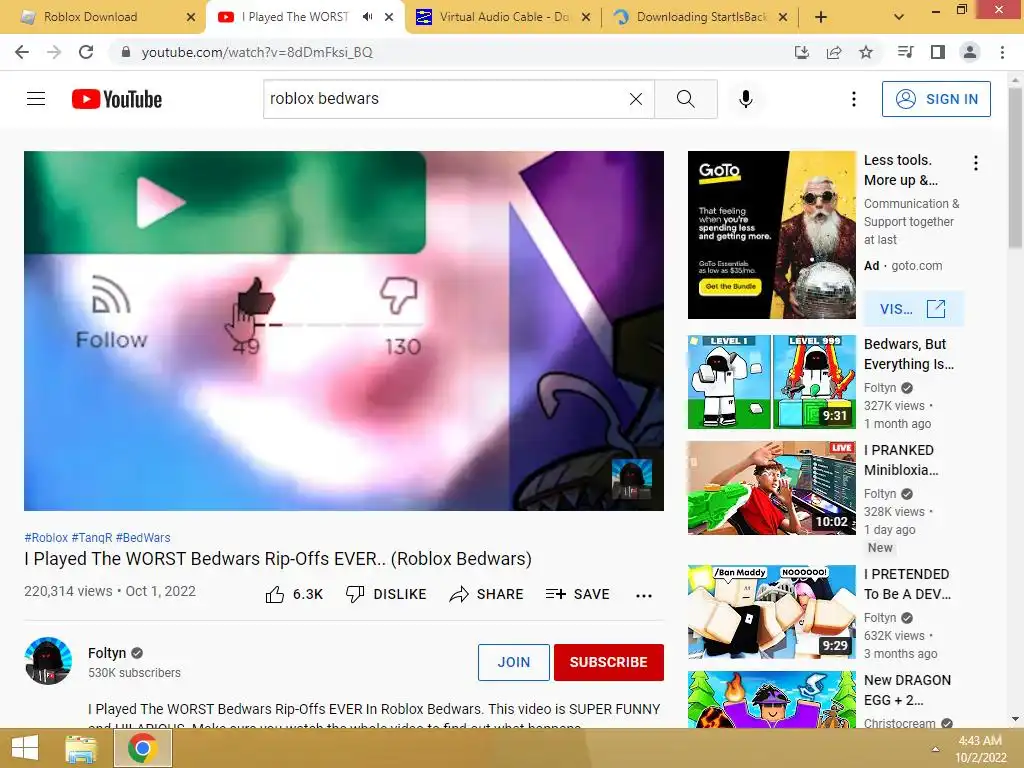1024x768 pixels.
Task: Open the Chrome three-dot menu
Action: point(1002,52)
